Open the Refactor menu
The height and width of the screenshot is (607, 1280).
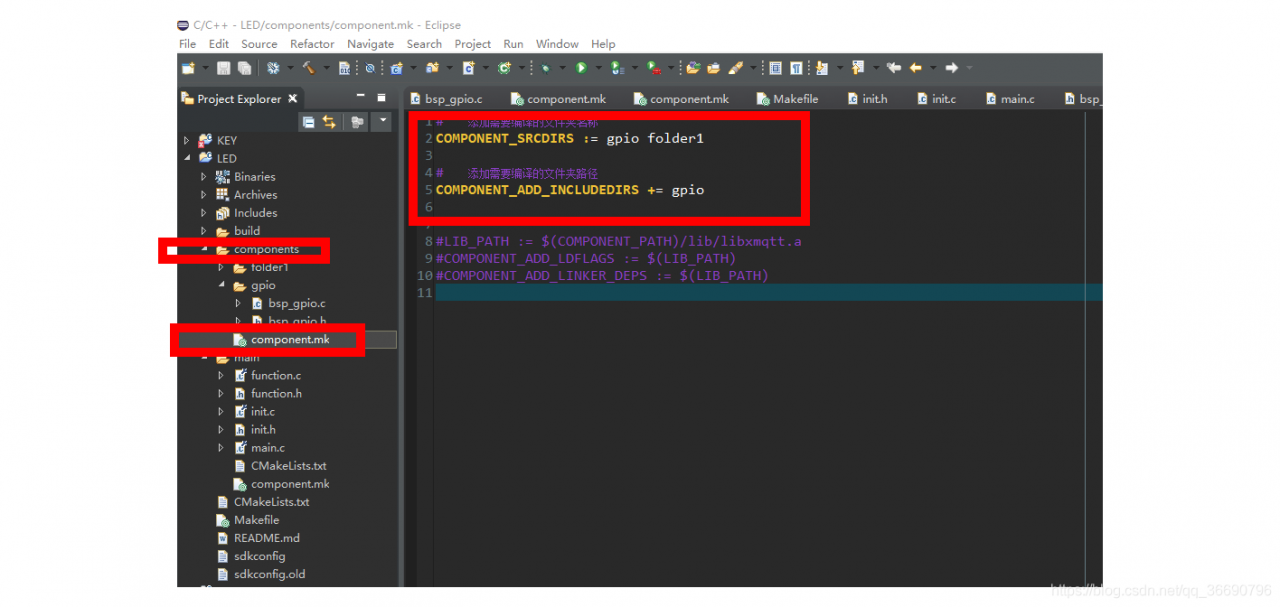pyautogui.click(x=312, y=44)
